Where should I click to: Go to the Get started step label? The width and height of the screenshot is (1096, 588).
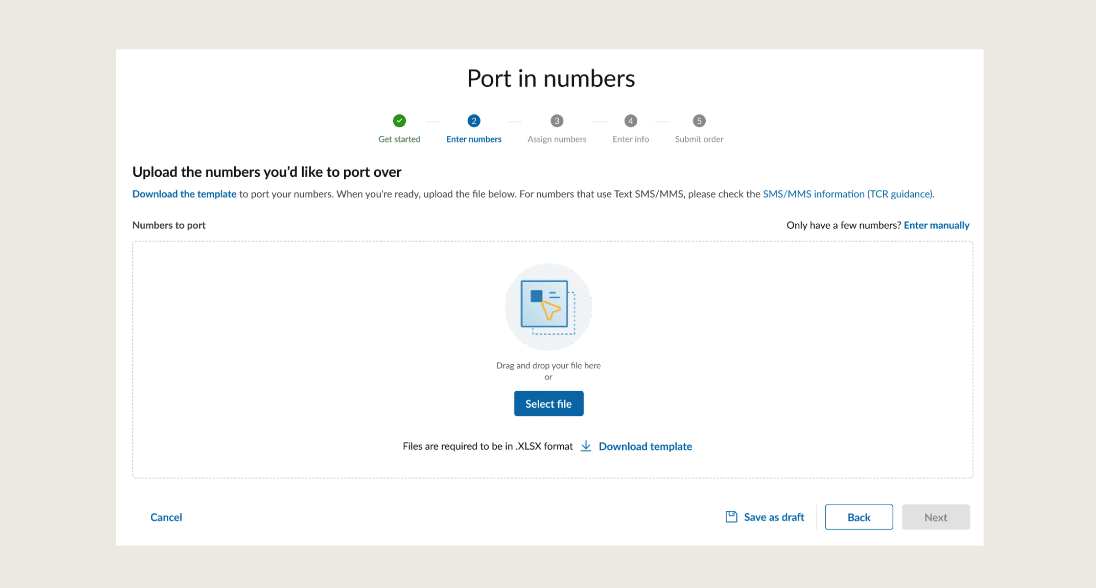tap(399, 140)
